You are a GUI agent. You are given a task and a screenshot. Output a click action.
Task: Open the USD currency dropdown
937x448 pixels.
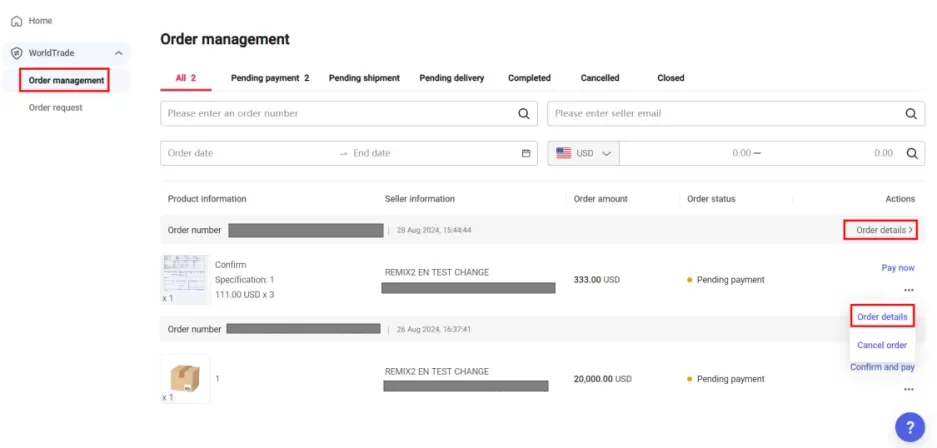click(584, 153)
